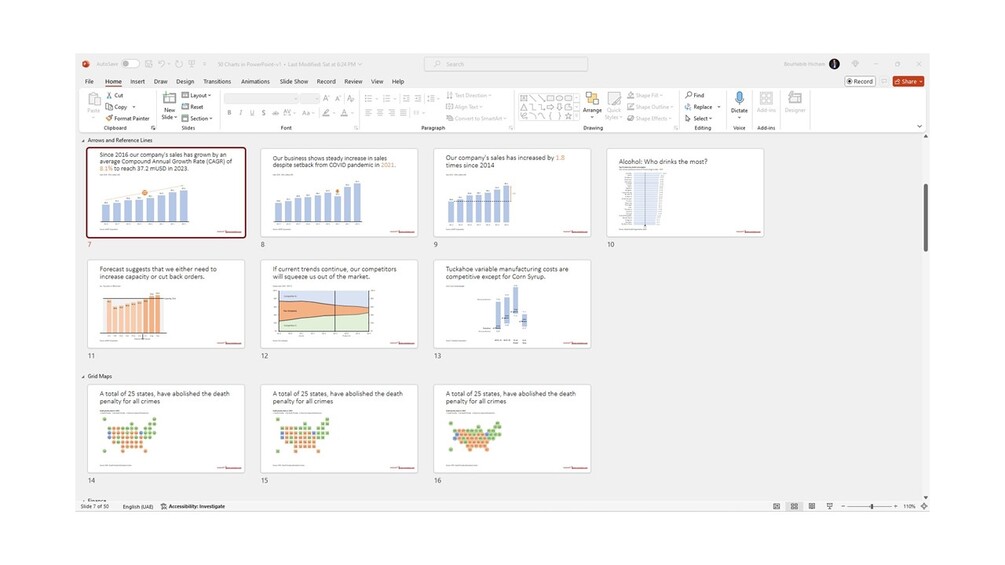Open the Animations tab

[x=255, y=81]
